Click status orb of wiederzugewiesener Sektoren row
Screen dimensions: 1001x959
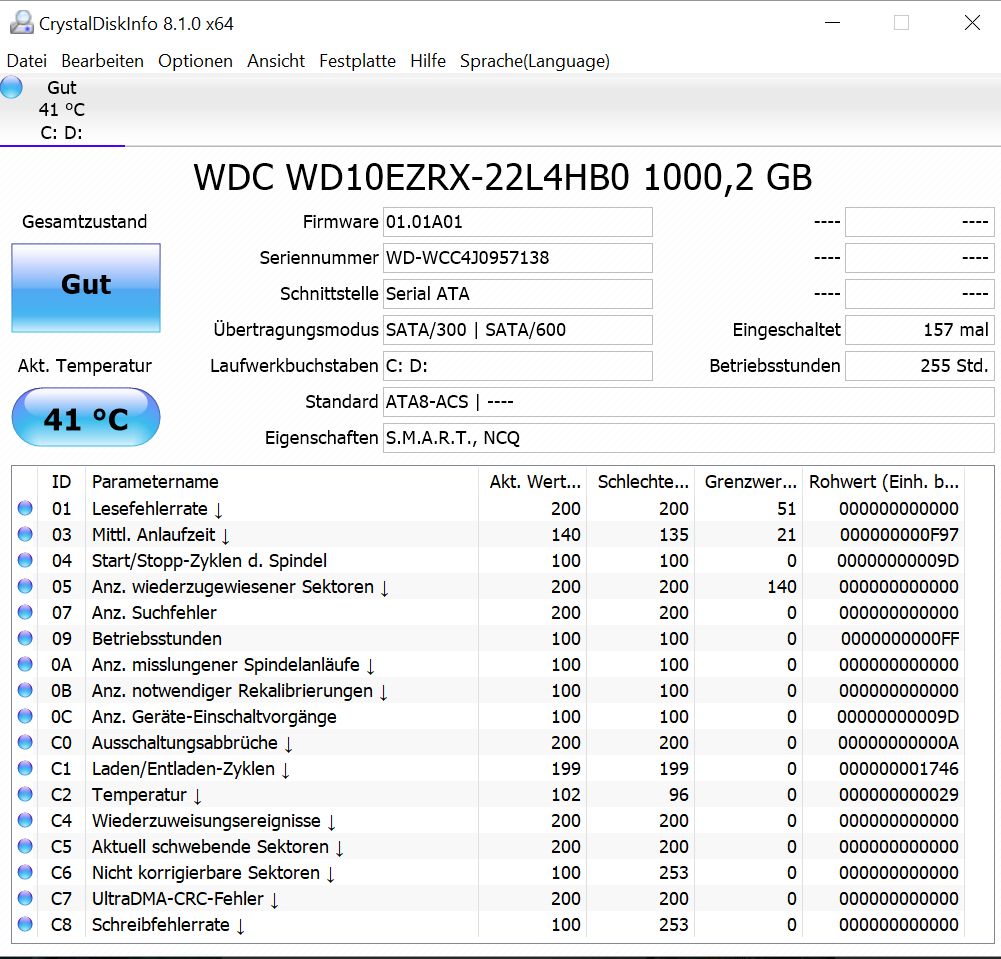(x=25, y=586)
